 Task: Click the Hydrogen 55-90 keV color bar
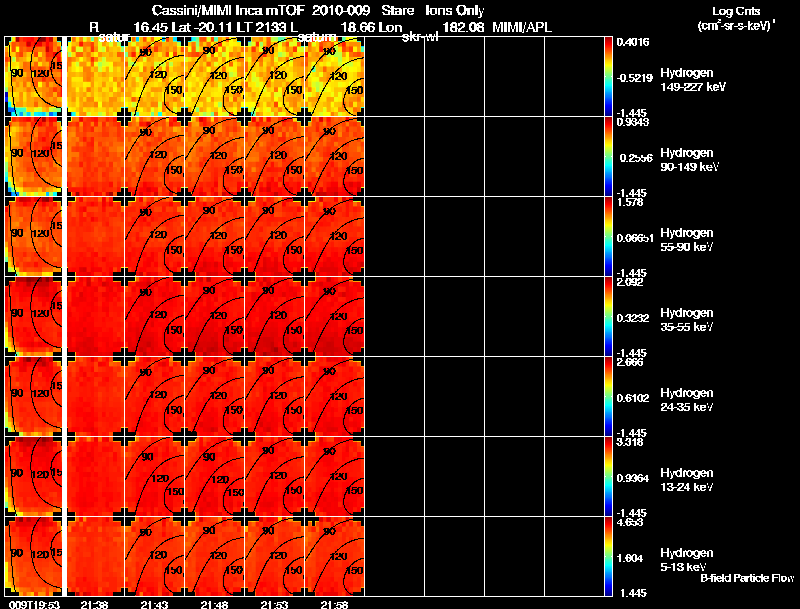pyautogui.click(x=608, y=237)
